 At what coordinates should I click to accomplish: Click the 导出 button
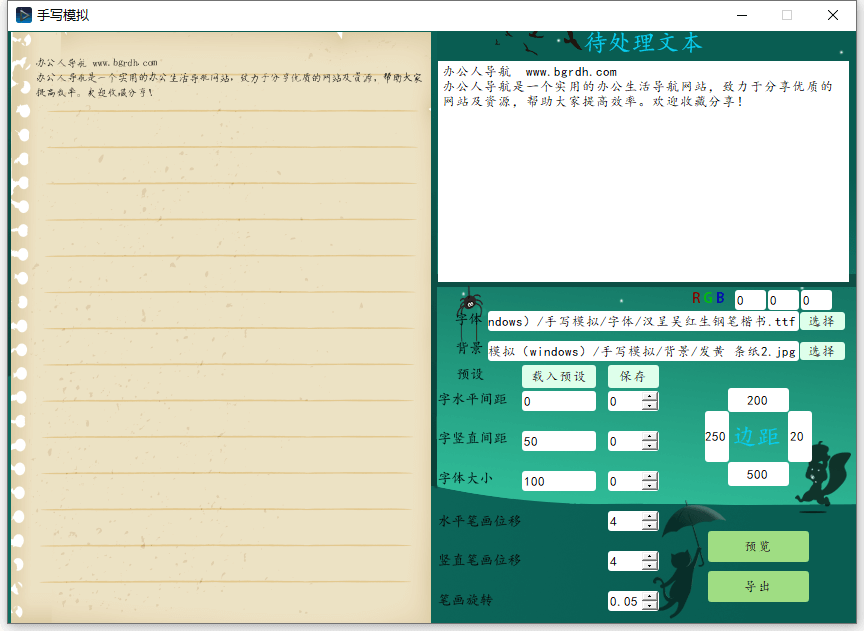[x=757, y=587]
